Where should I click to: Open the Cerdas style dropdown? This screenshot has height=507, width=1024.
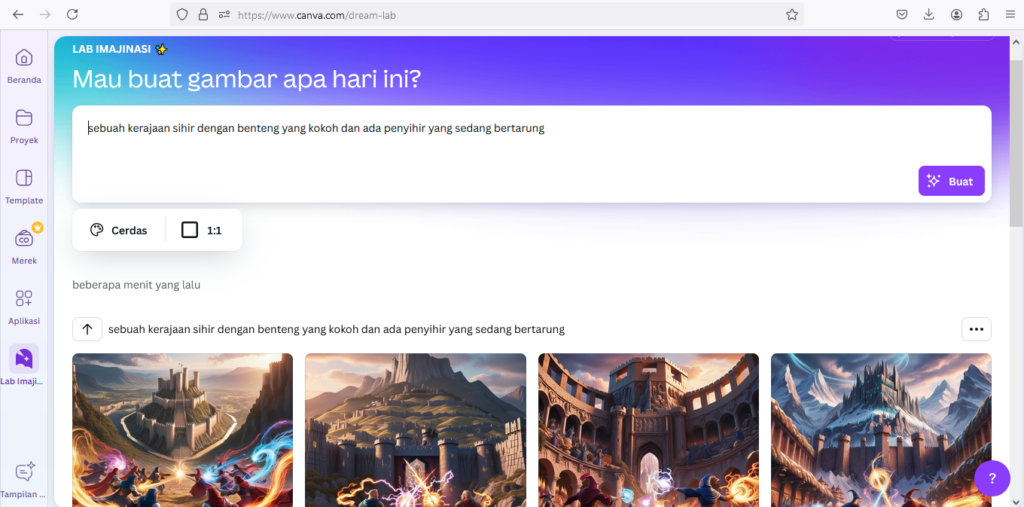click(x=118, y=230)
